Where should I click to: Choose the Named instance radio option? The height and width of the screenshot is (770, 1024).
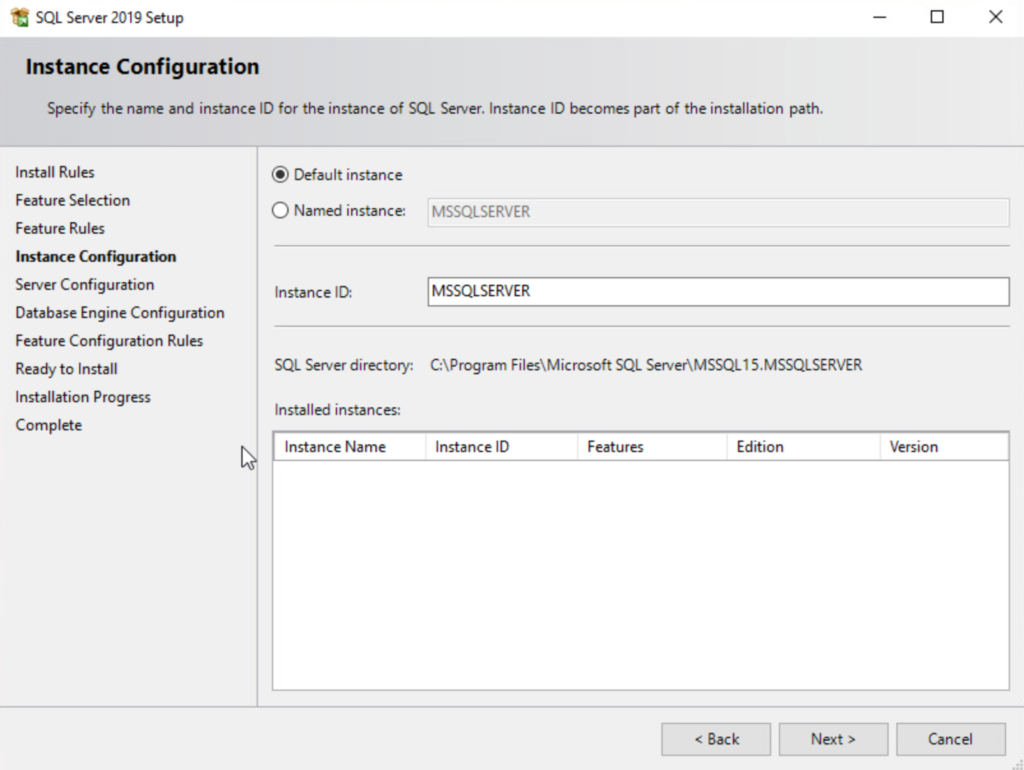(x=281, y=211)
